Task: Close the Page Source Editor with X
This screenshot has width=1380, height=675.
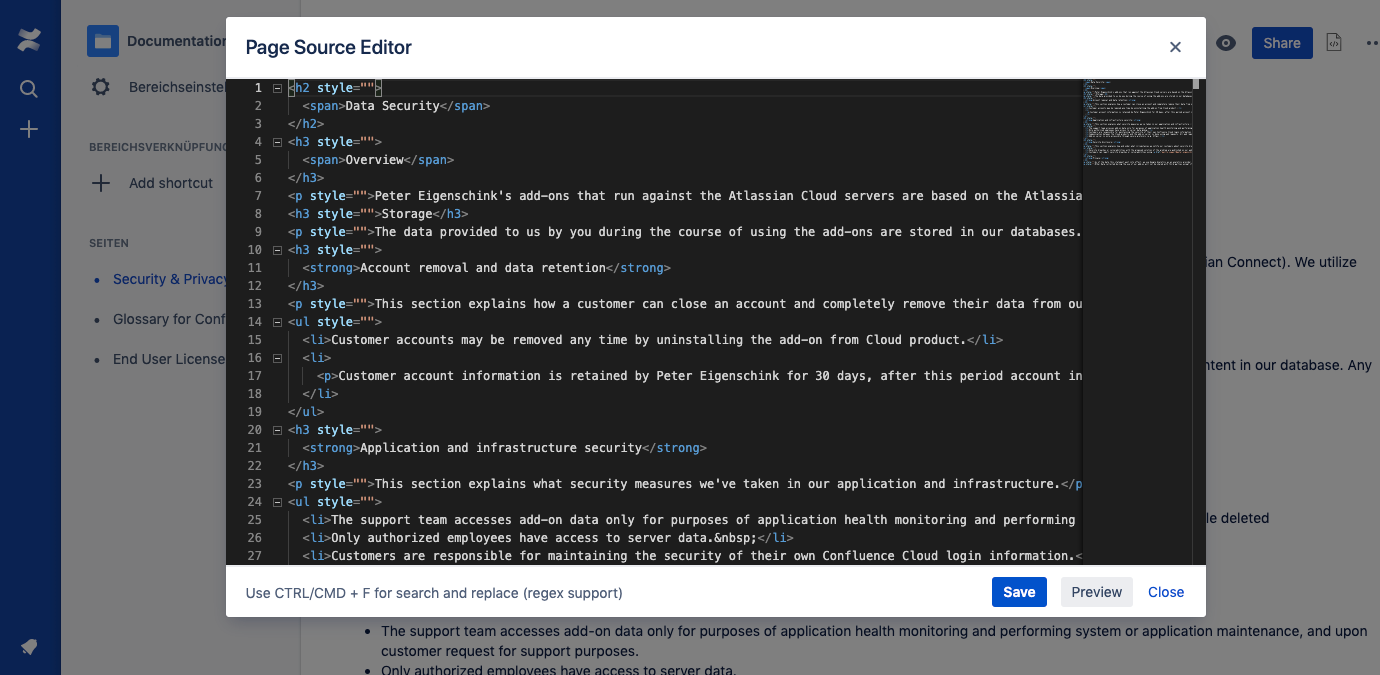Action: pos(1175,47)
